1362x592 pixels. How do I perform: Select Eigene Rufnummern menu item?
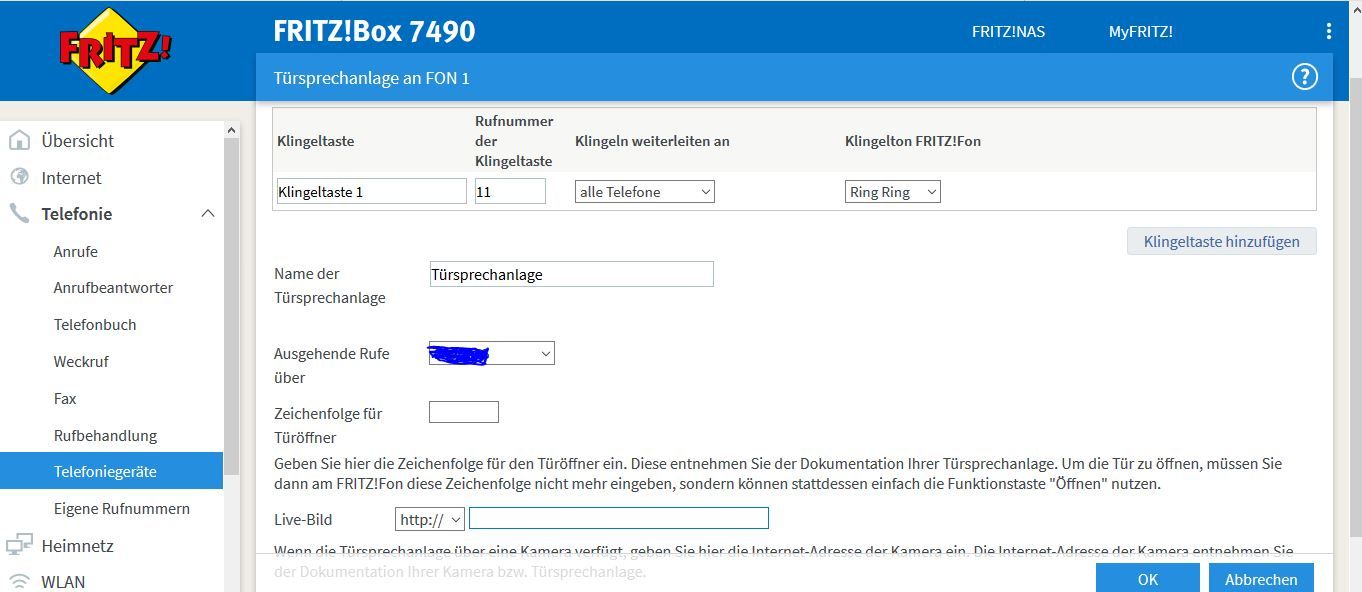[x=121, y=508]
